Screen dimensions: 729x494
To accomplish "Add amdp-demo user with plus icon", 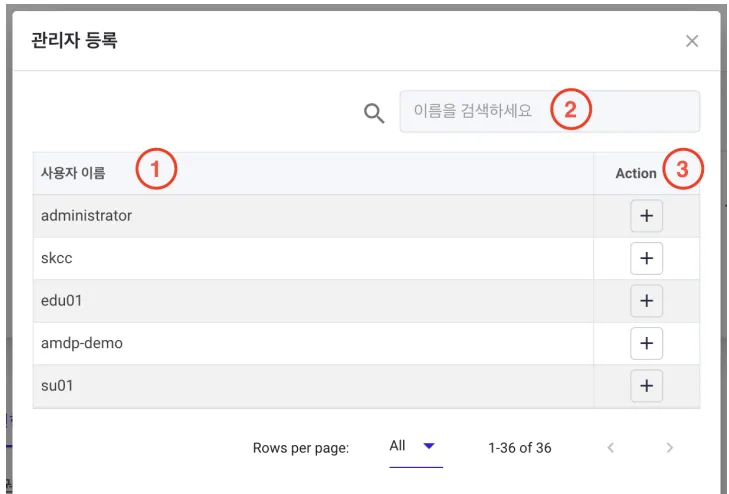I will (x=646, y=343).
